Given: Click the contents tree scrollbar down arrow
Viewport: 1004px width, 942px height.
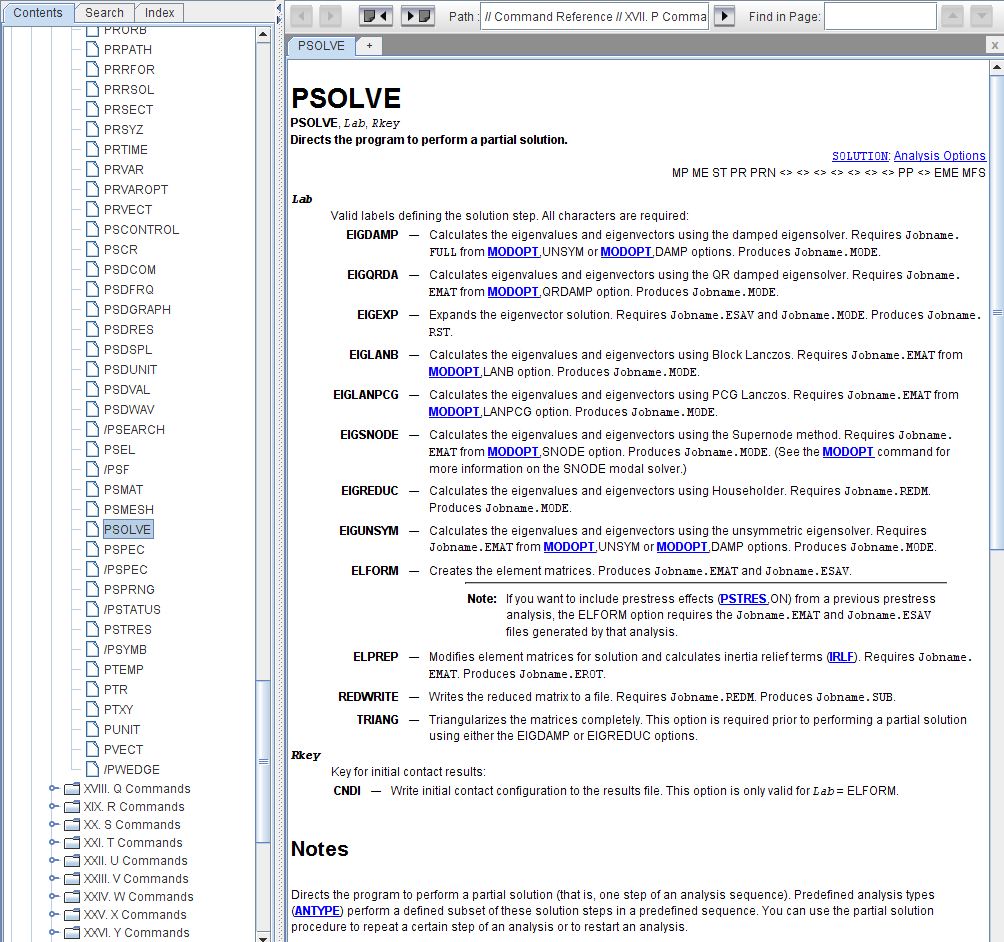Looking at the screenshot, I should tap(263, 936).
